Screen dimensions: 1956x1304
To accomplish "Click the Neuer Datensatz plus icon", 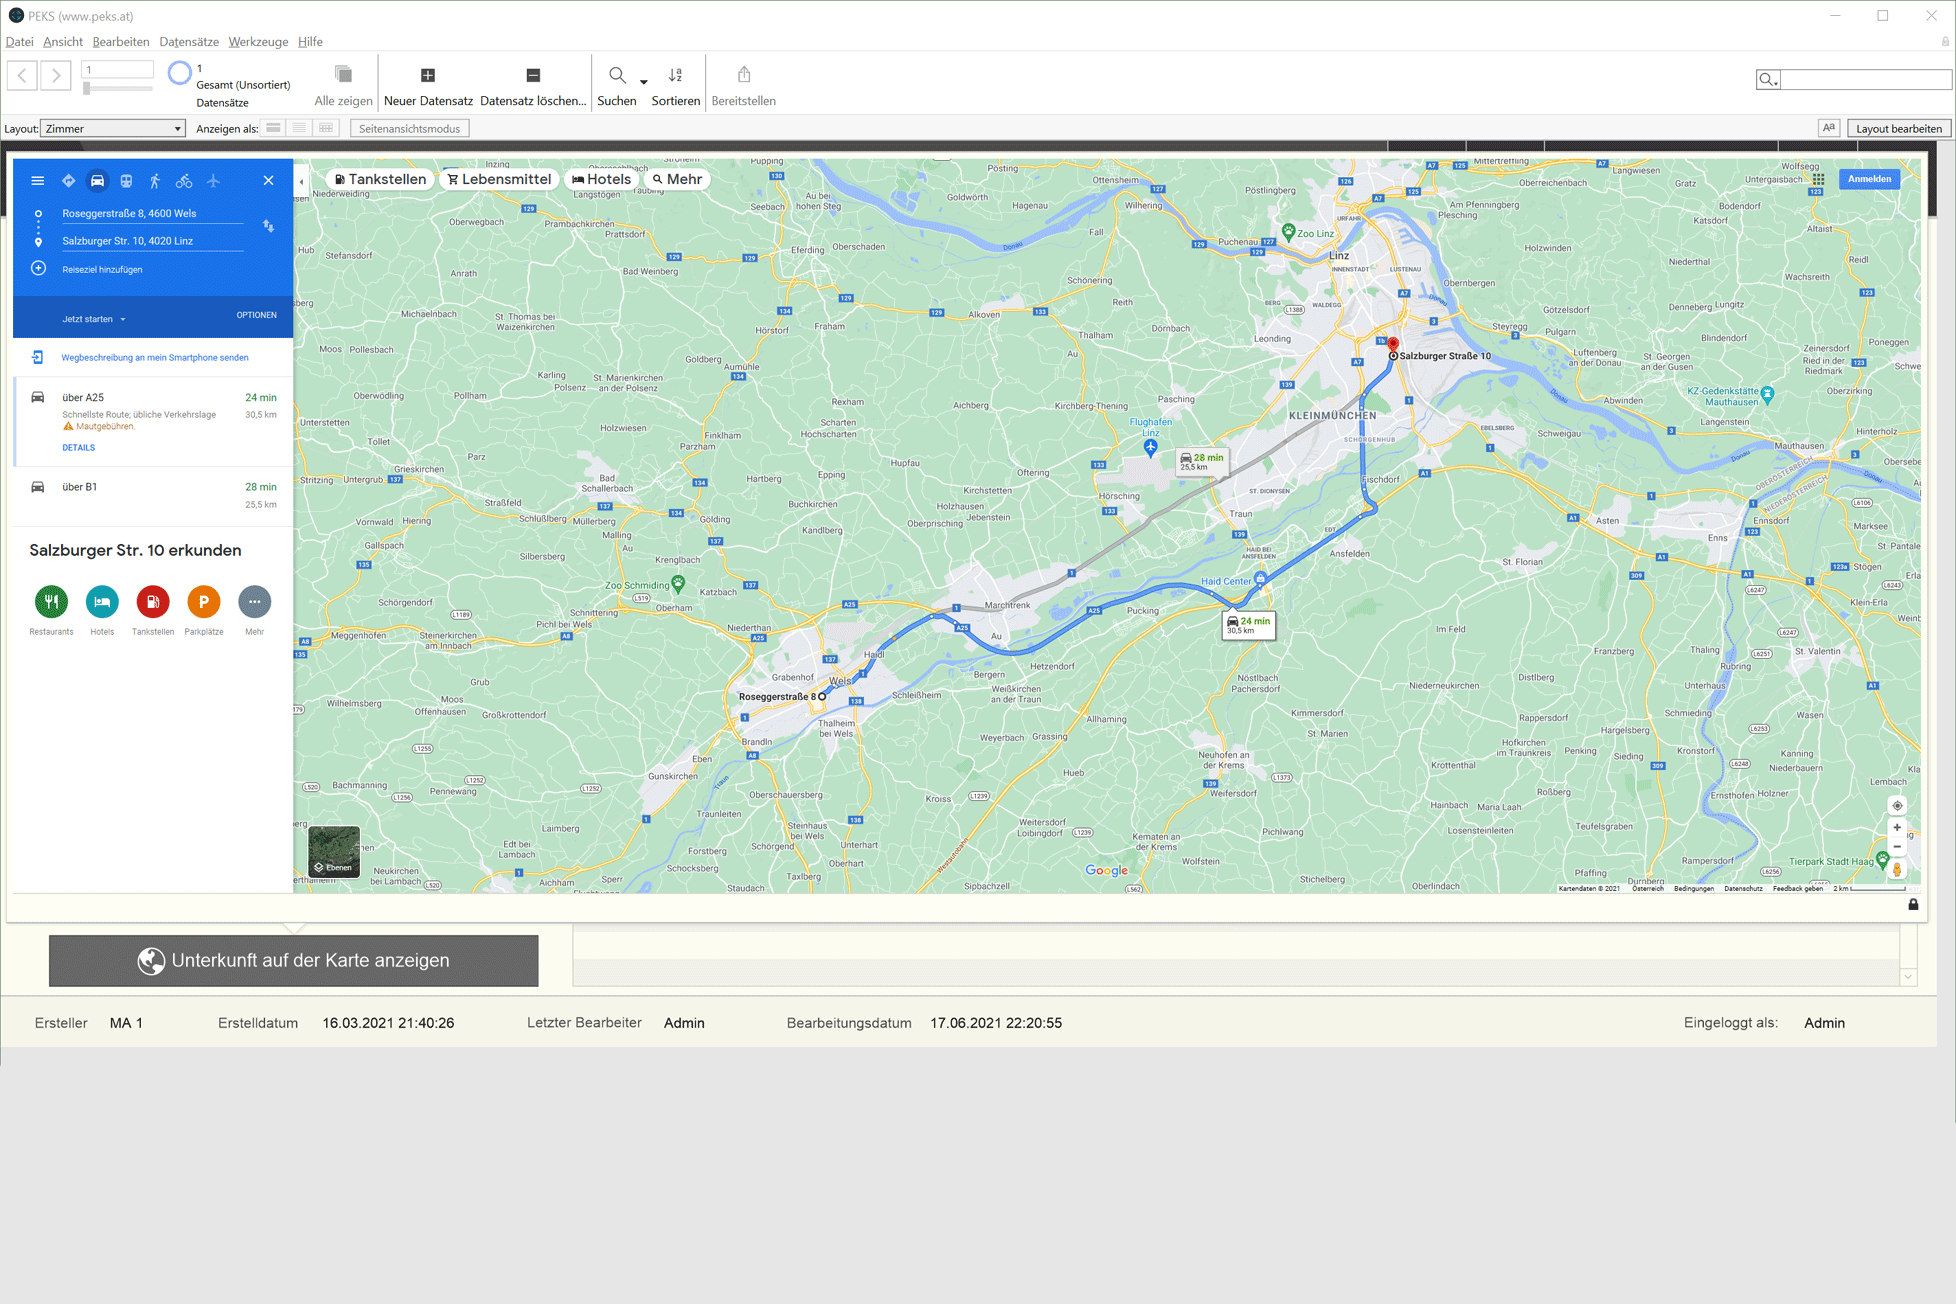I will [x=428, y=75].
